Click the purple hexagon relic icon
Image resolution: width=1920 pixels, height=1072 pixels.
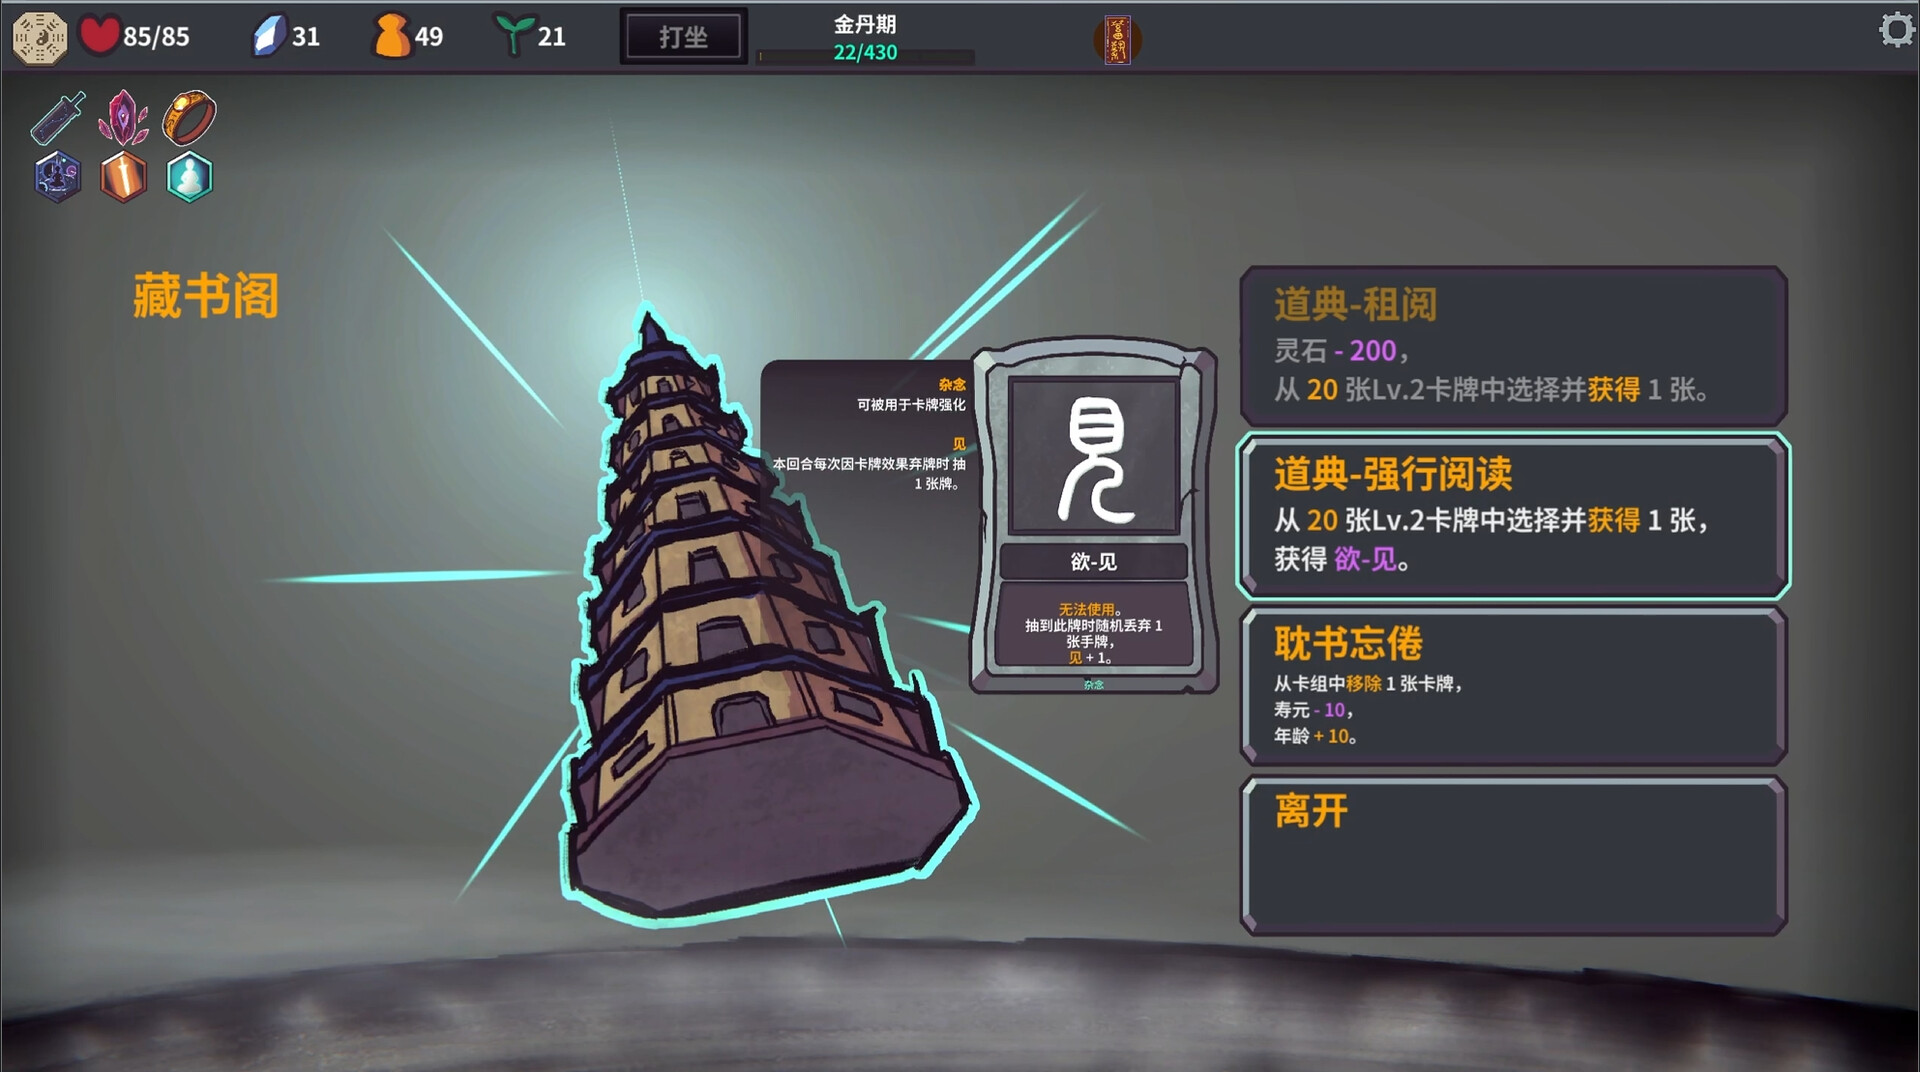[58, 177]
